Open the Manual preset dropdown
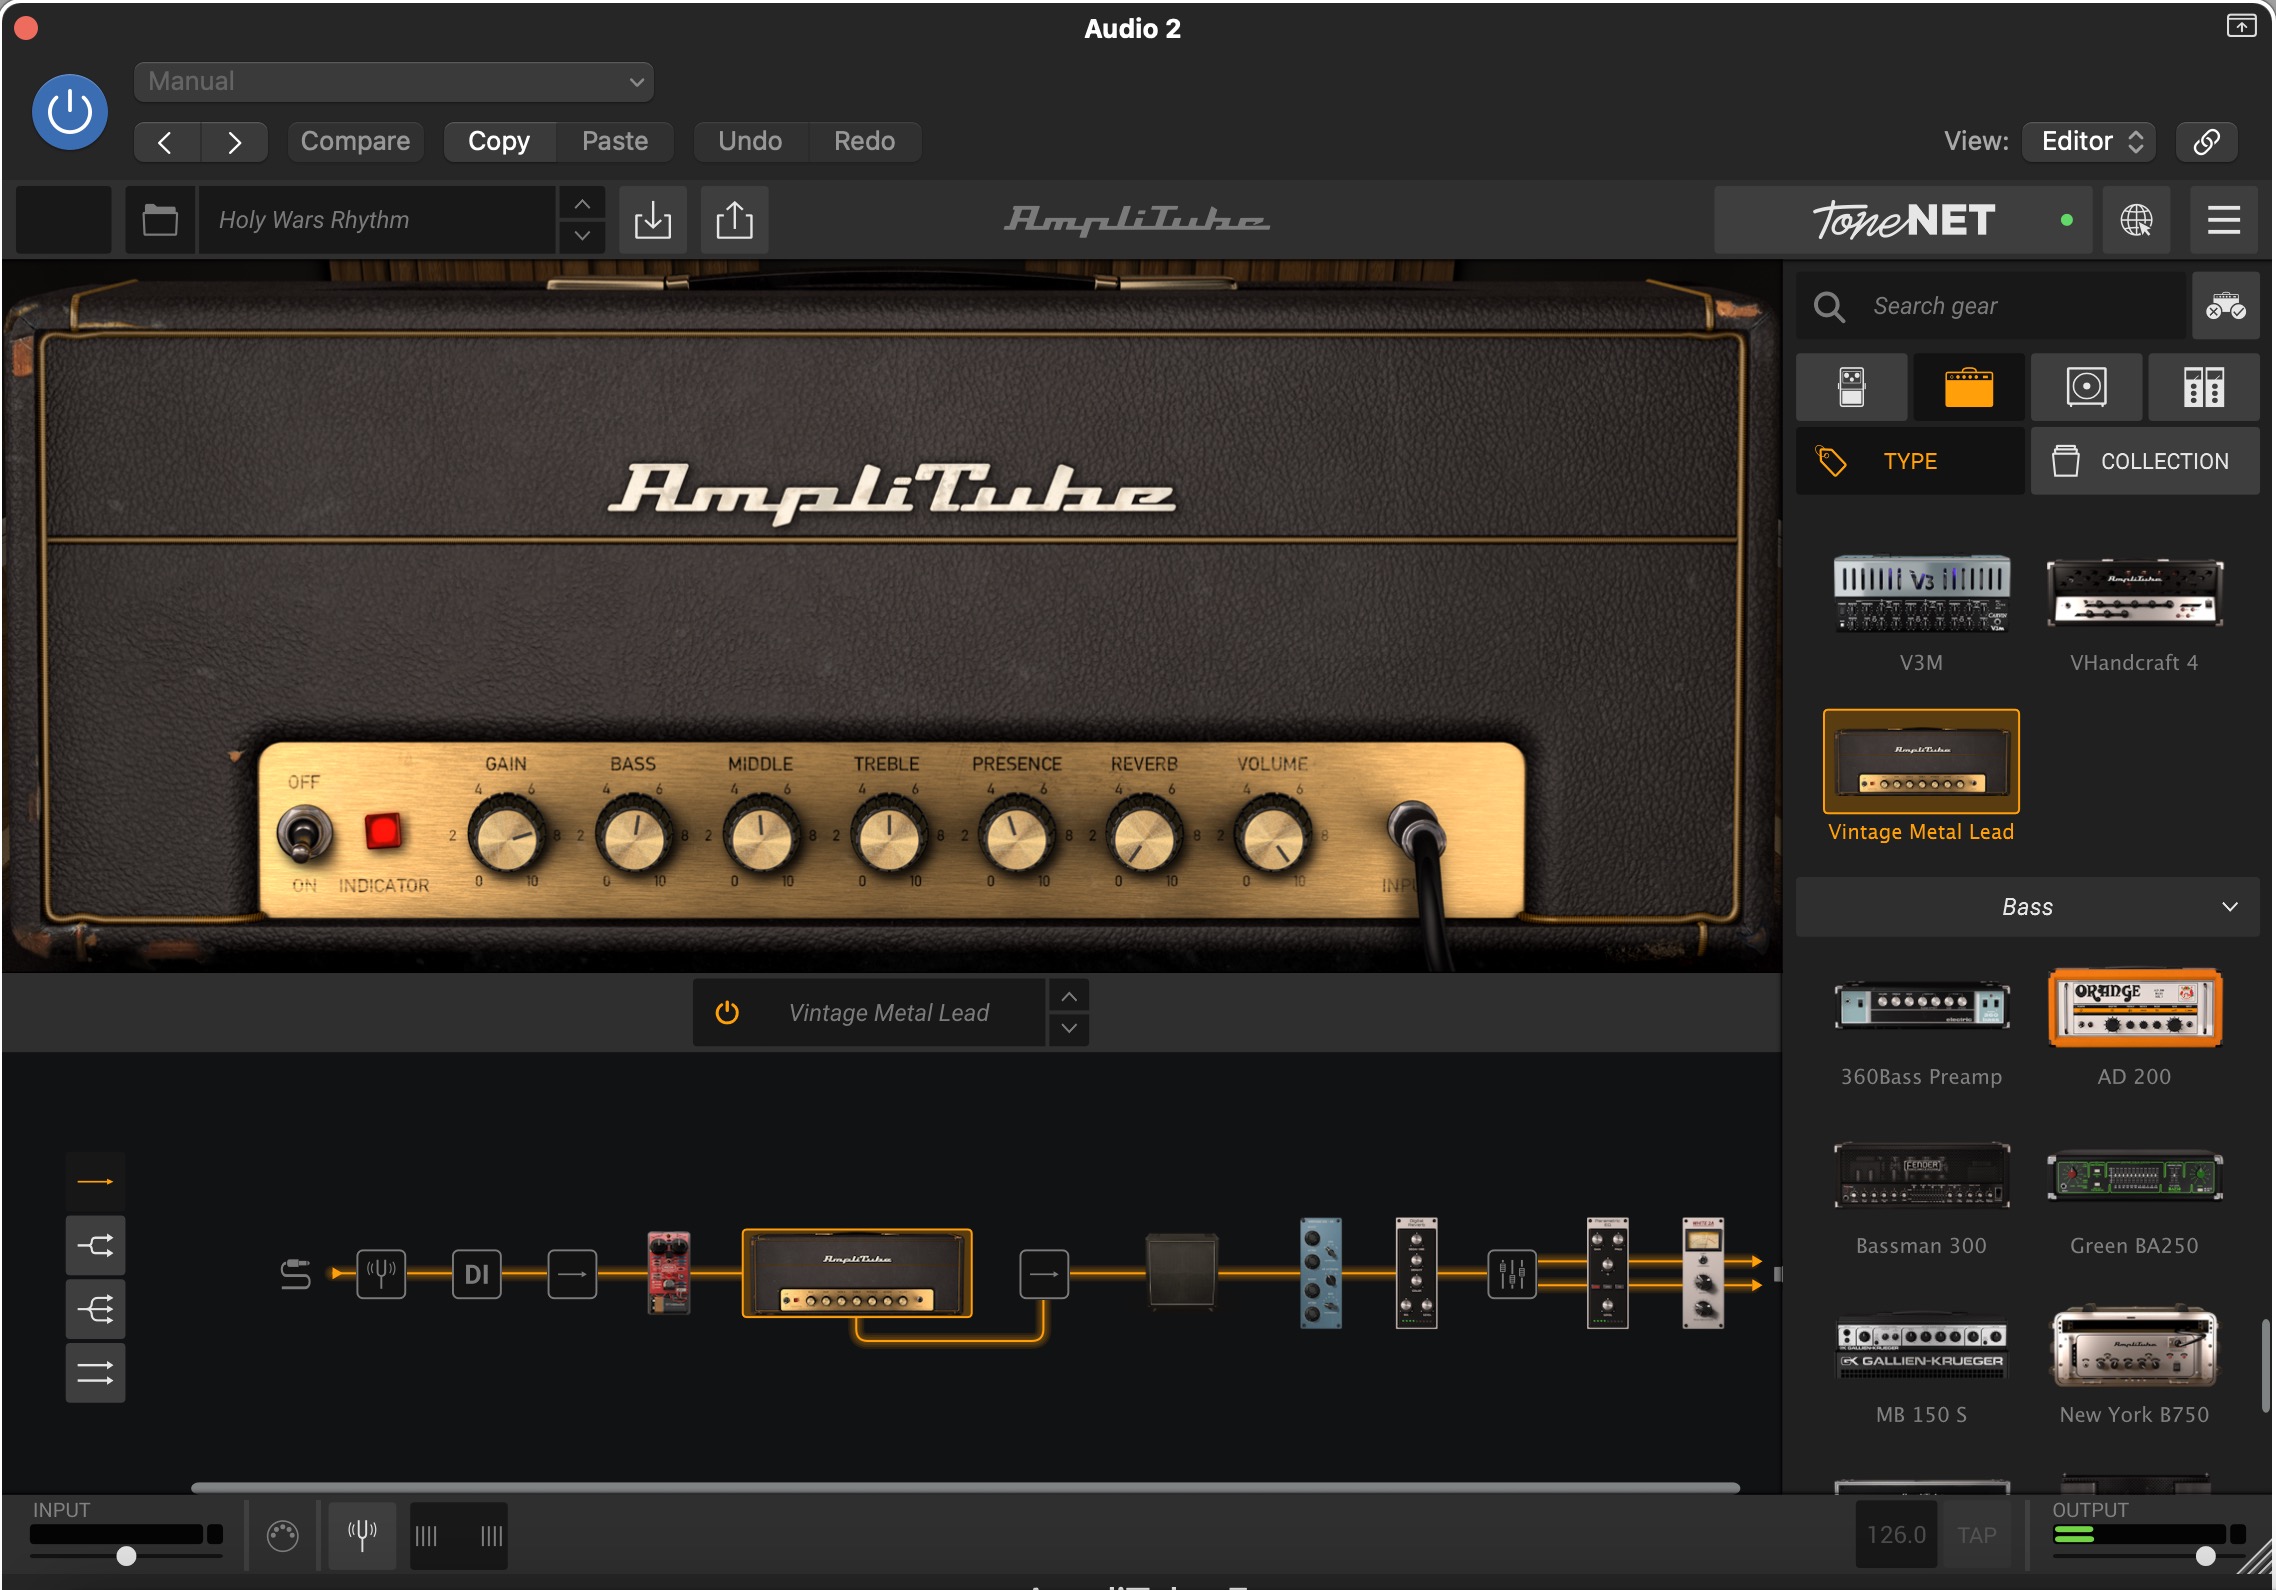This screenshot has width=2276, height=1590. 393,82
